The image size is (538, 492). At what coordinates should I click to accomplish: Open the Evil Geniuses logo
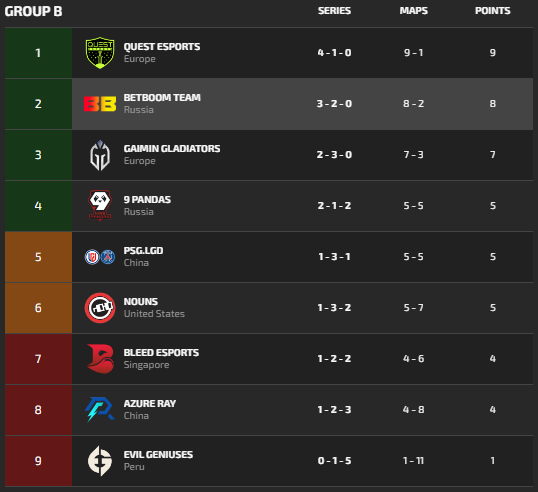[100, 461]
